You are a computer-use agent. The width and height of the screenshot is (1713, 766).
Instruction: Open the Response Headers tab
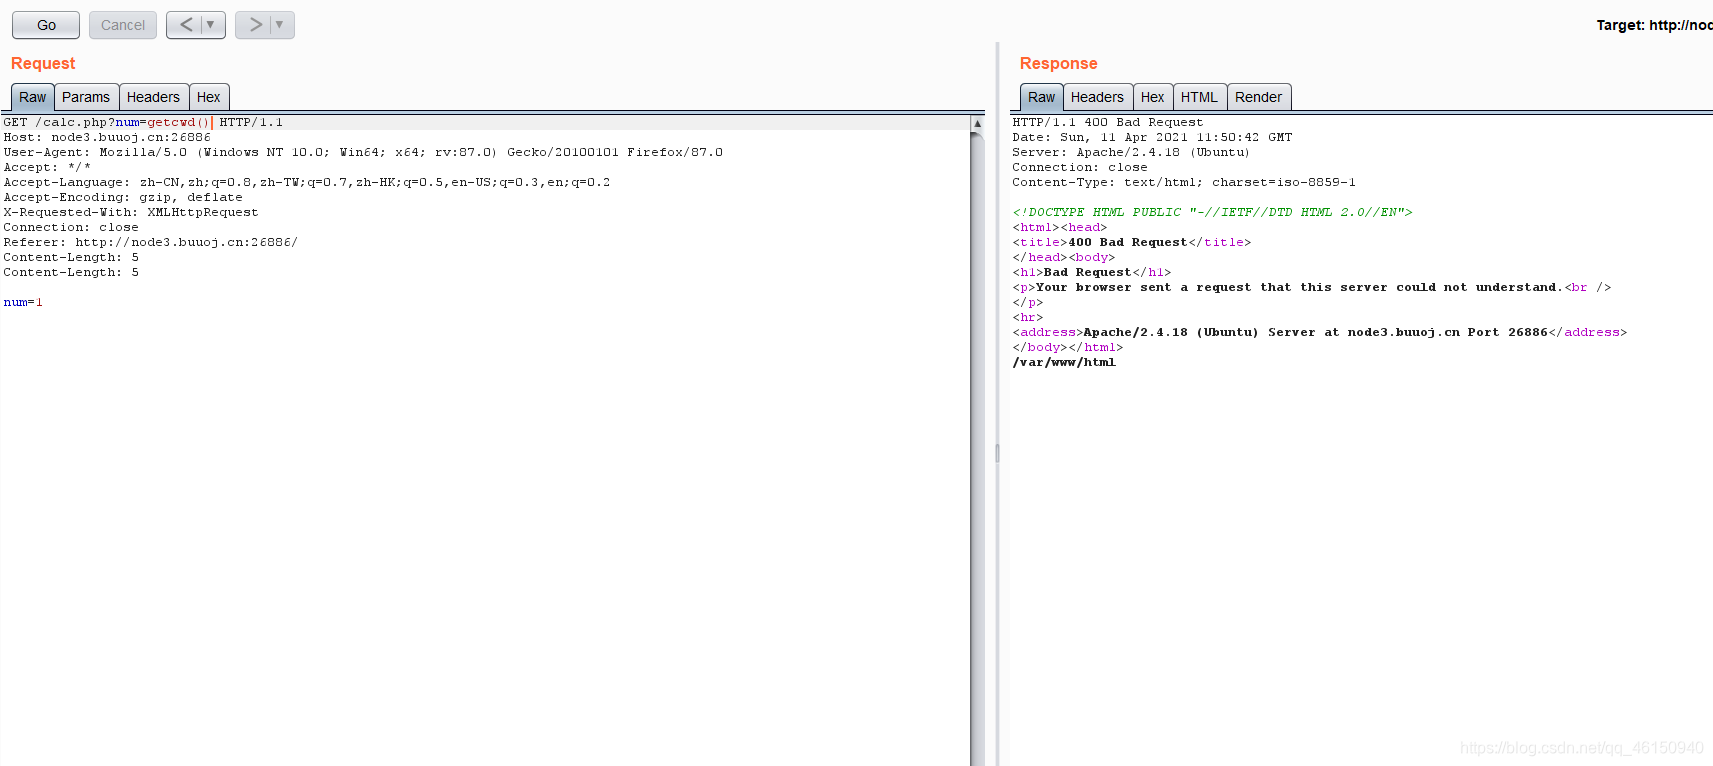click(x=1097, y=97)
